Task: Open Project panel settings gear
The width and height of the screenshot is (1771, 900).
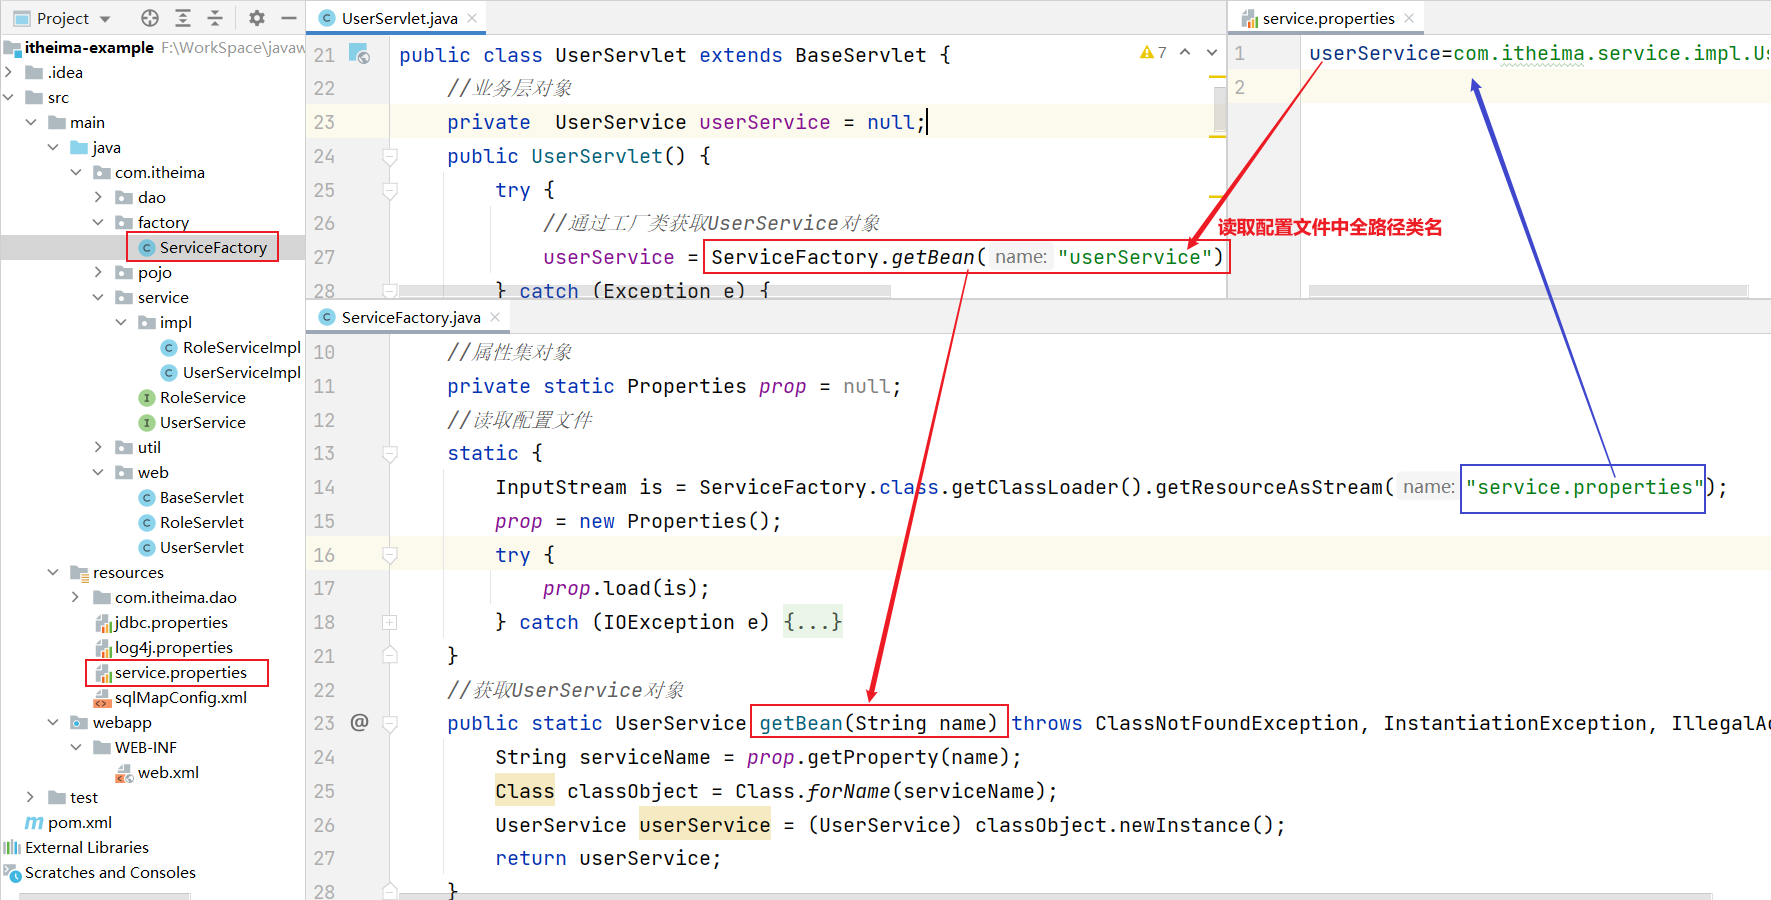Action: point(257,18)
